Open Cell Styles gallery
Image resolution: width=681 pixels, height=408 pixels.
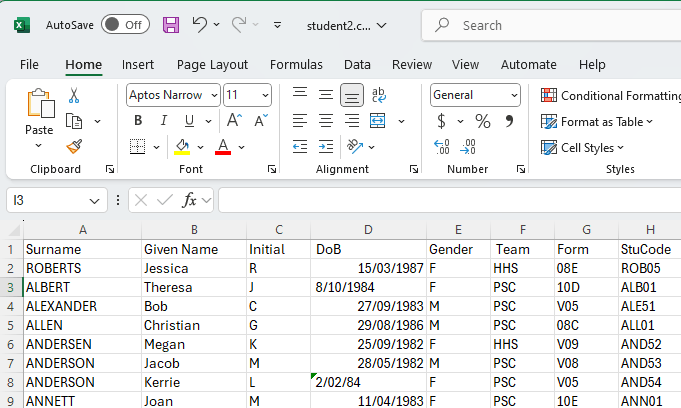click(x=582, y=148)
